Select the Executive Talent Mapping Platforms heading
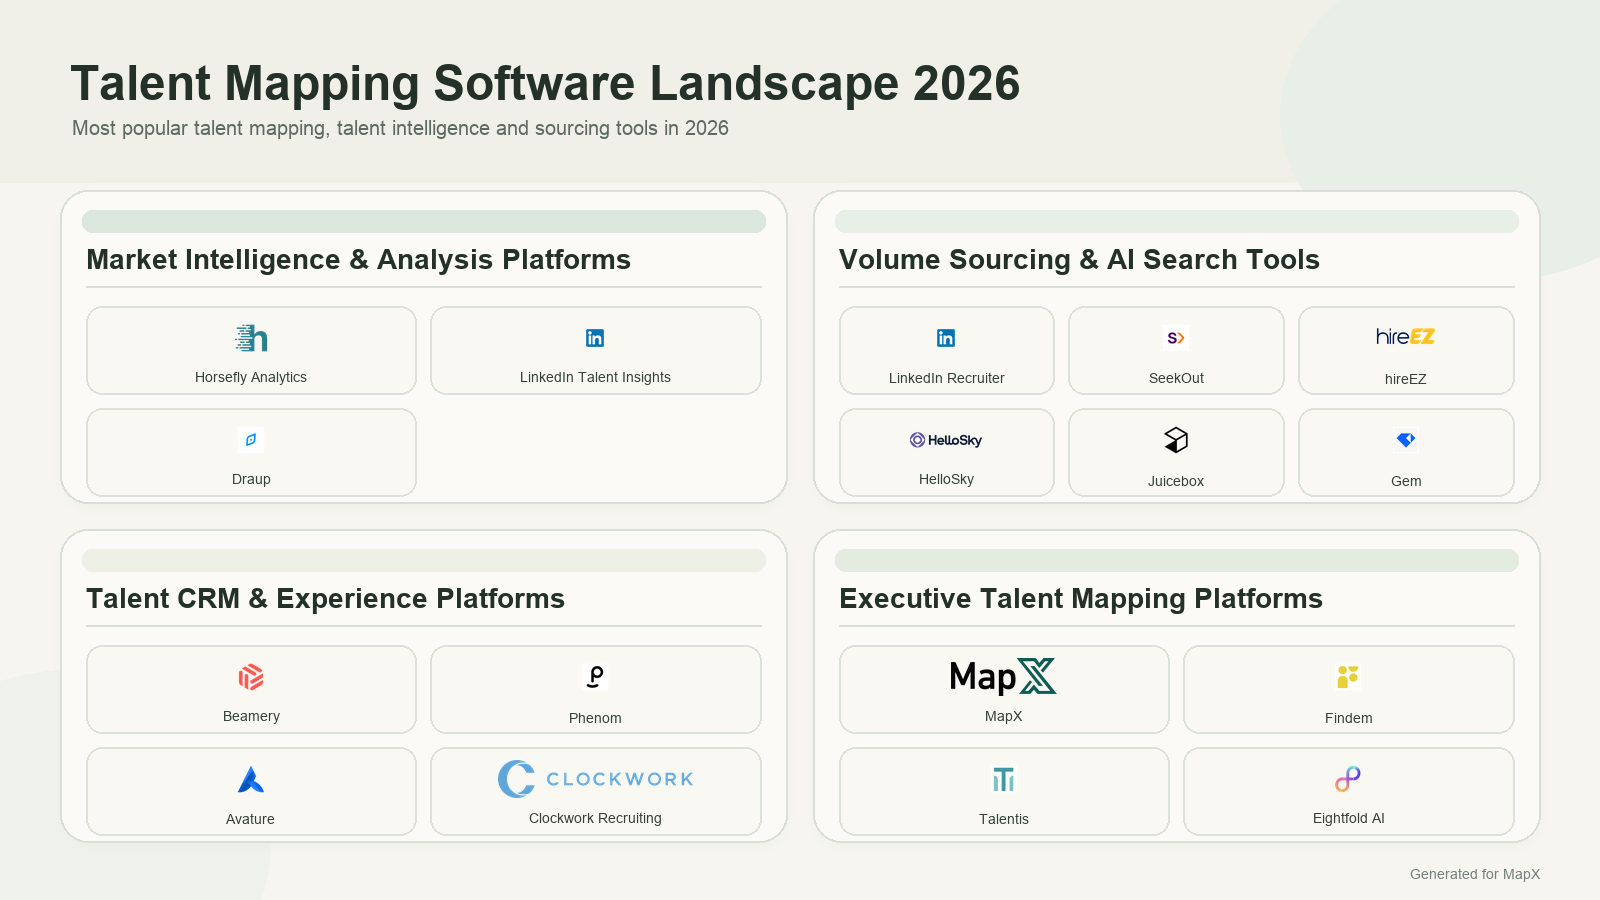Image resolution: width=1600 pixels, height=900 pixels. click(x=1081, y=598)
